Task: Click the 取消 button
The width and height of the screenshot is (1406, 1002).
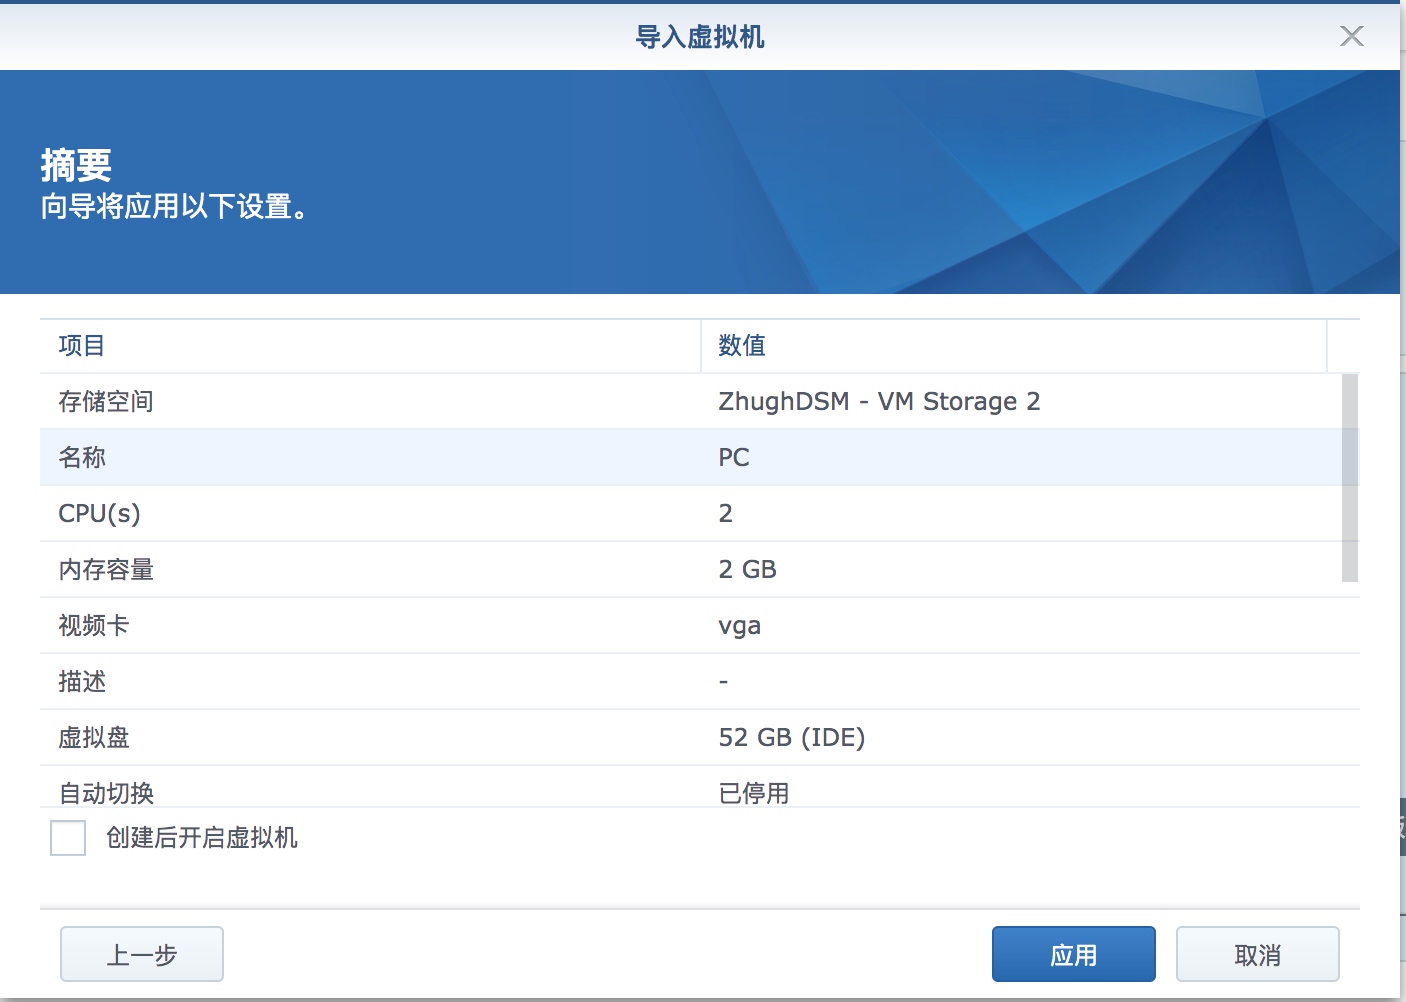Action: pyautogui.click(x=1257, y=954)
